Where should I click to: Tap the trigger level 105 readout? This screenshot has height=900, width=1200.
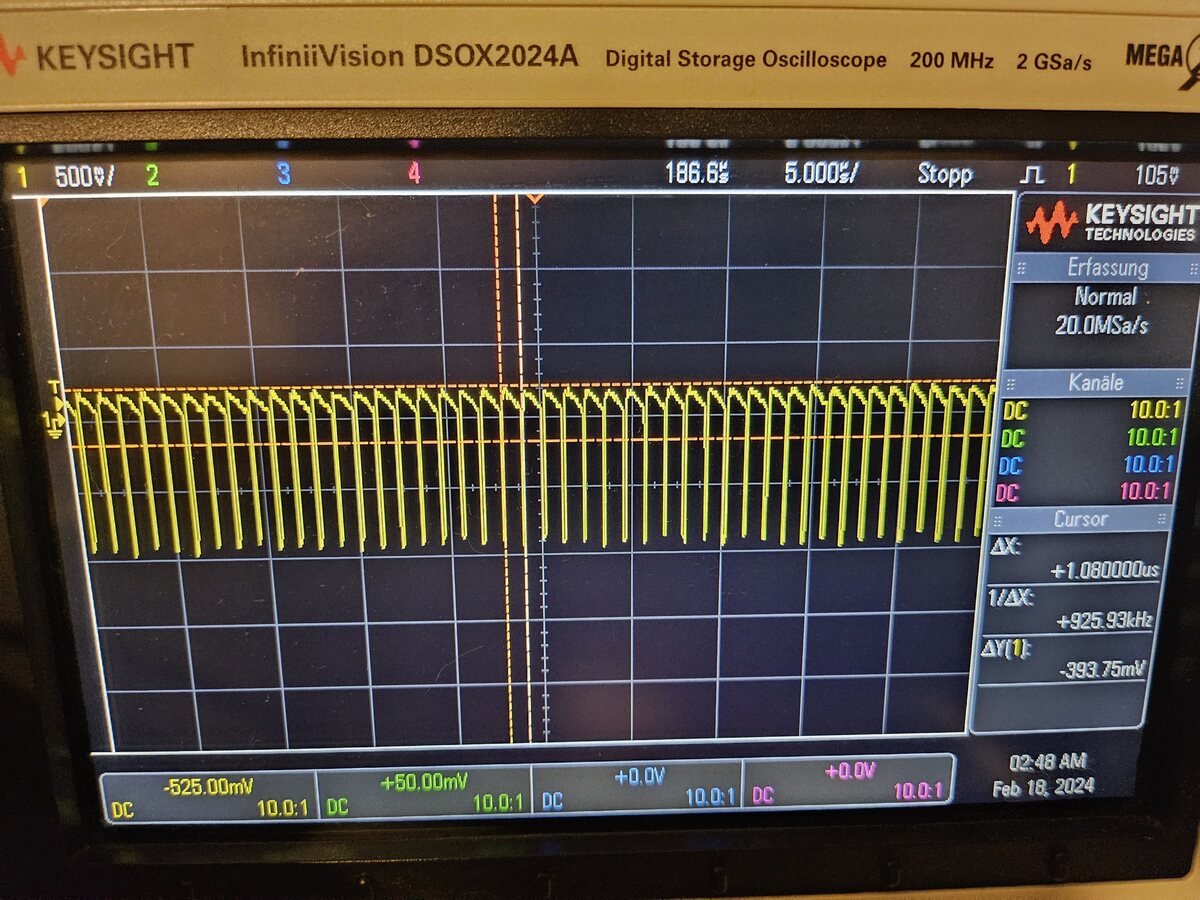[x=1157, y=176]
